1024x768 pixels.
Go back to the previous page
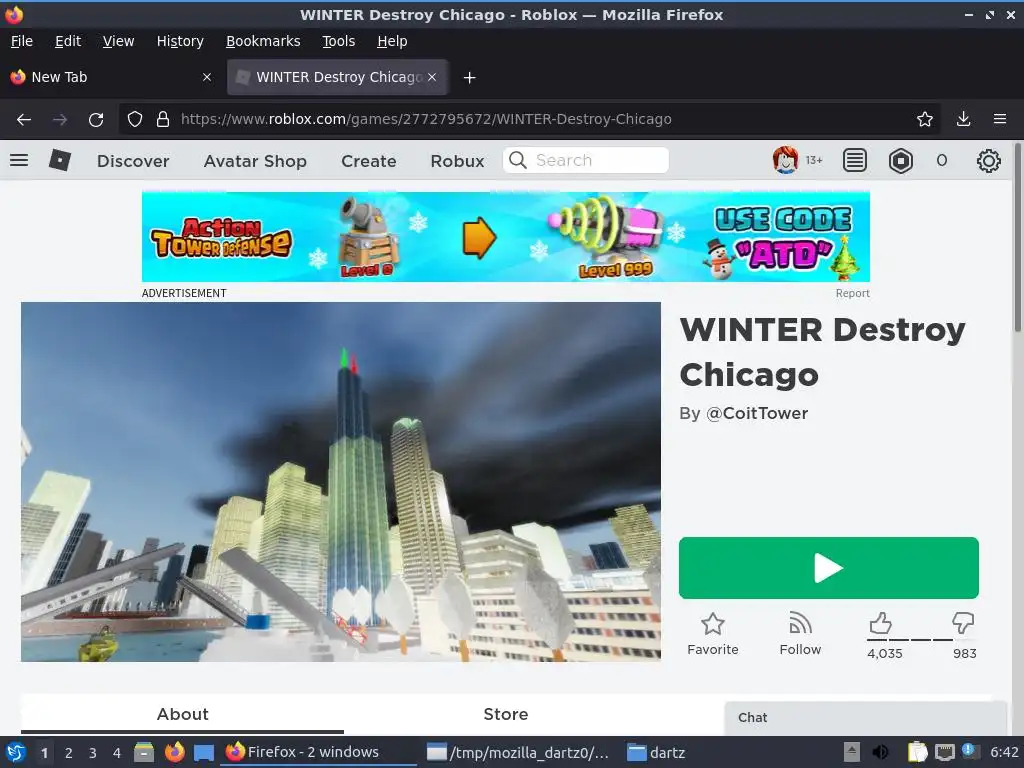pos(24,120)
